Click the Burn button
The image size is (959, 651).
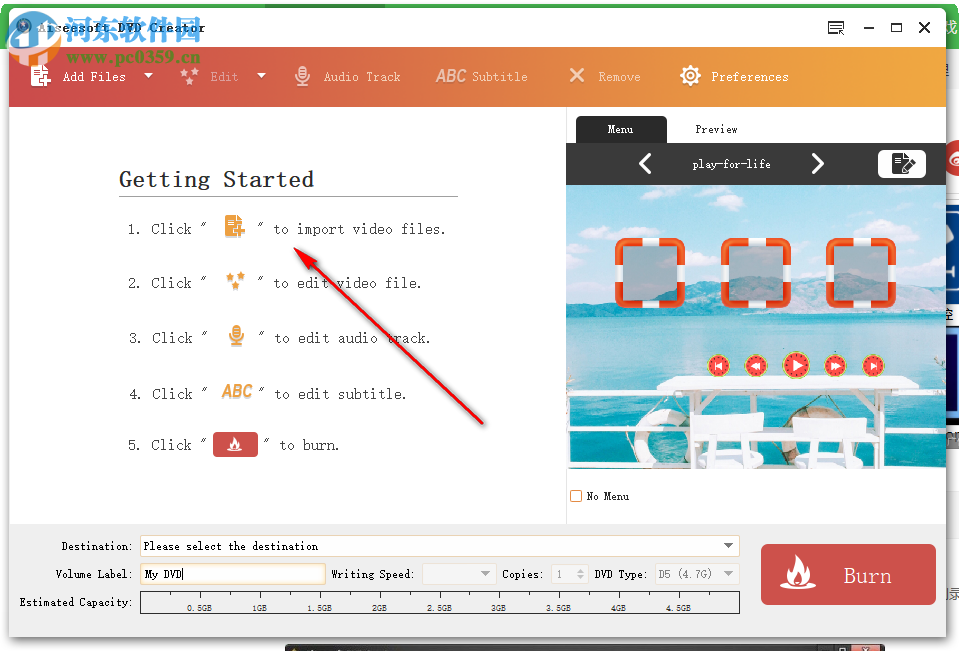point(847,575)
